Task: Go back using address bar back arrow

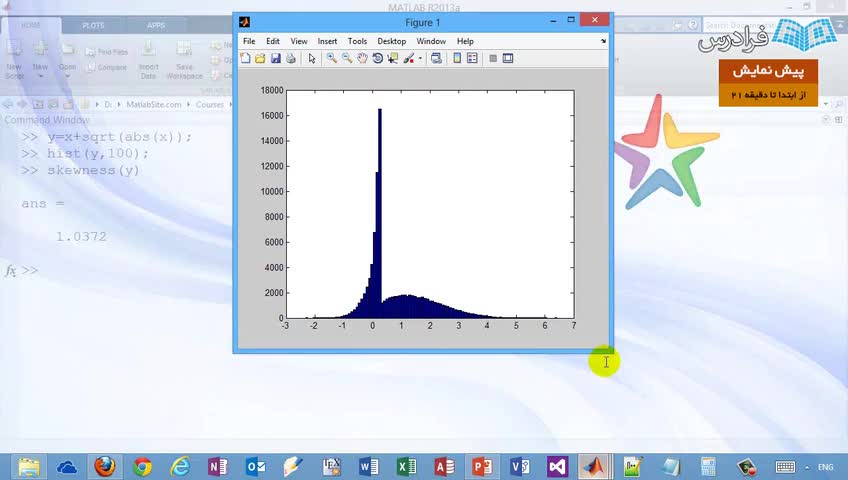Action: pyautogui.click(x=8, y=104)
